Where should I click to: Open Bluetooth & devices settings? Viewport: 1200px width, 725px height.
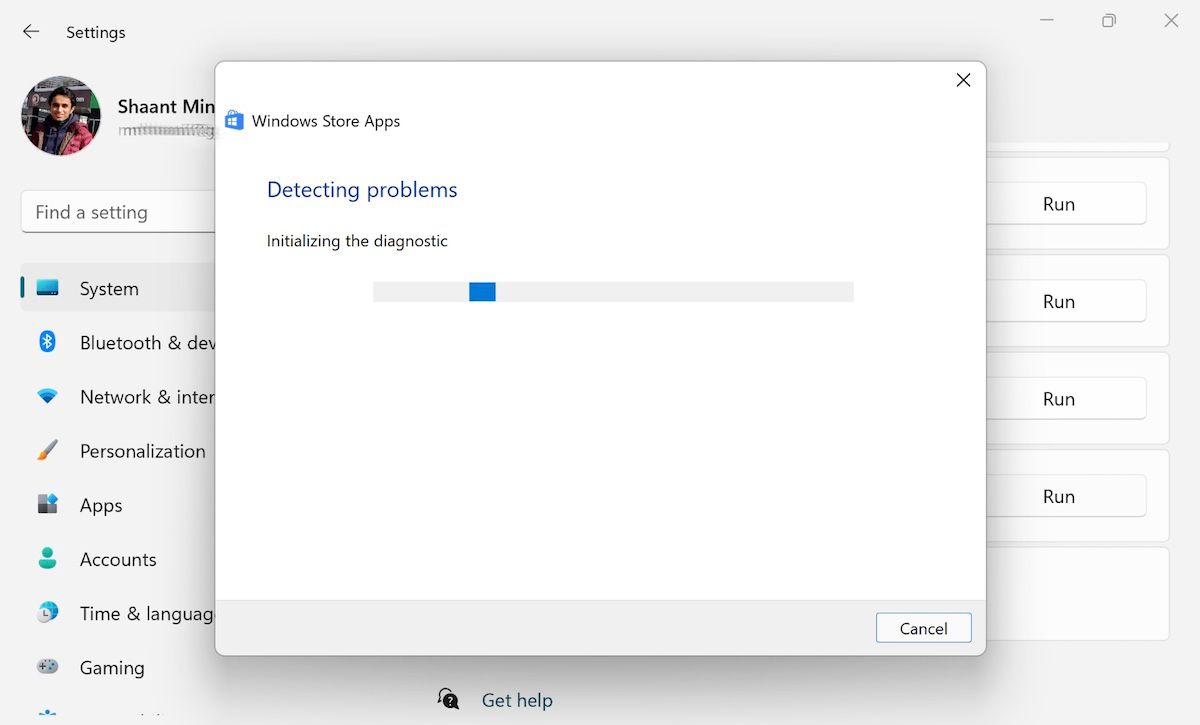[46, 342]
